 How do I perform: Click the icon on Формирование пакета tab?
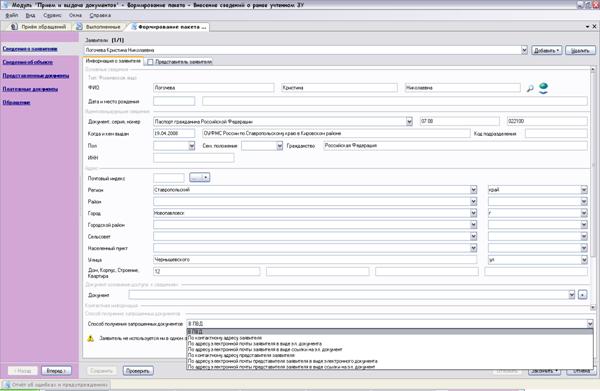(134, 27)
